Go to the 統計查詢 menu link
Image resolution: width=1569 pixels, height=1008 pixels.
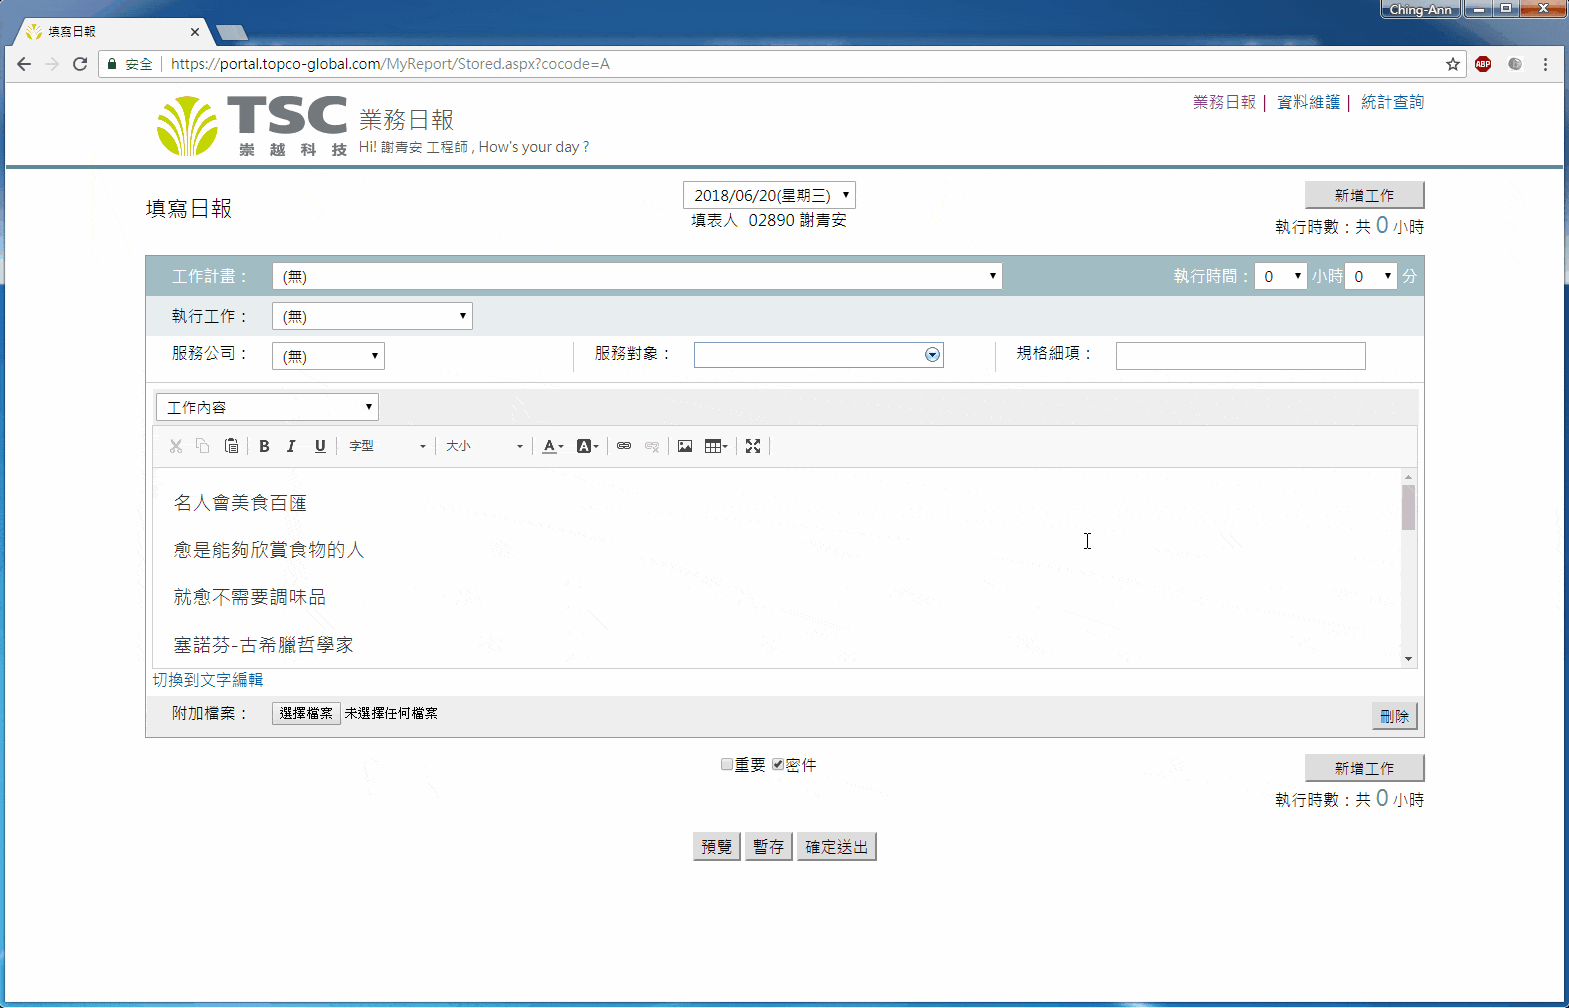1392,102
